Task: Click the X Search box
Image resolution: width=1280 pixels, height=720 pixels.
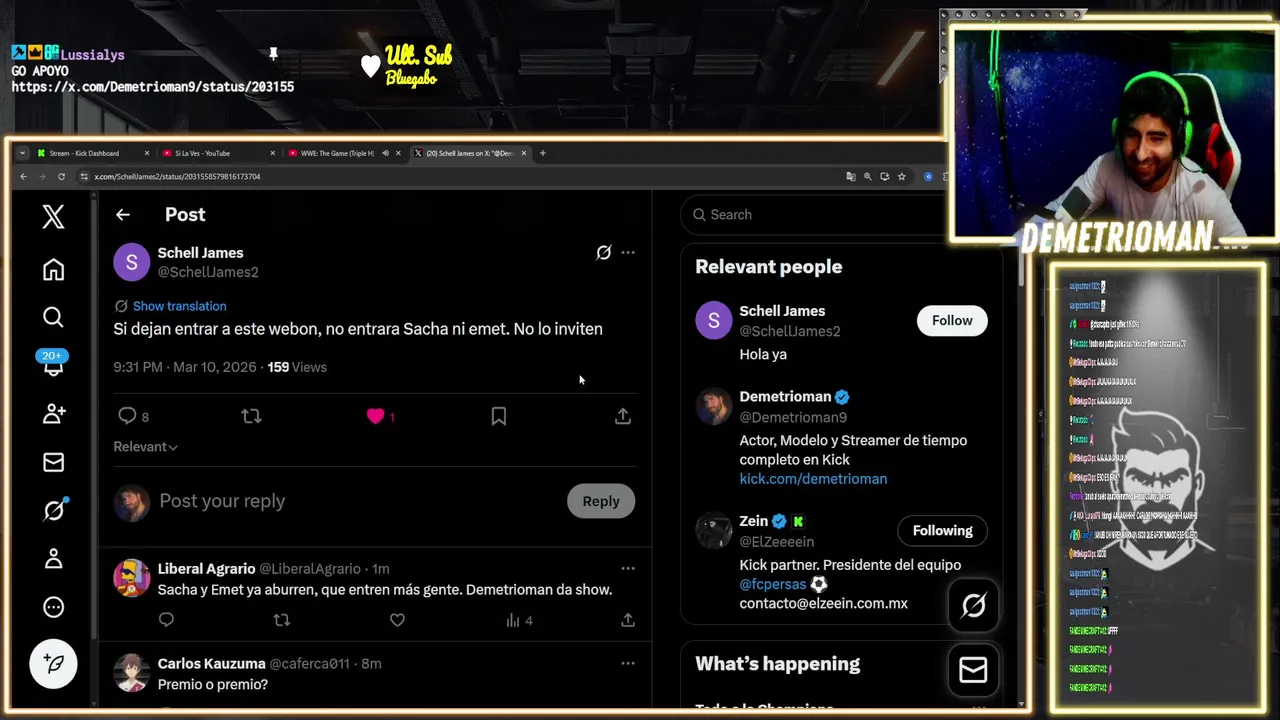Action: (815, 214)
